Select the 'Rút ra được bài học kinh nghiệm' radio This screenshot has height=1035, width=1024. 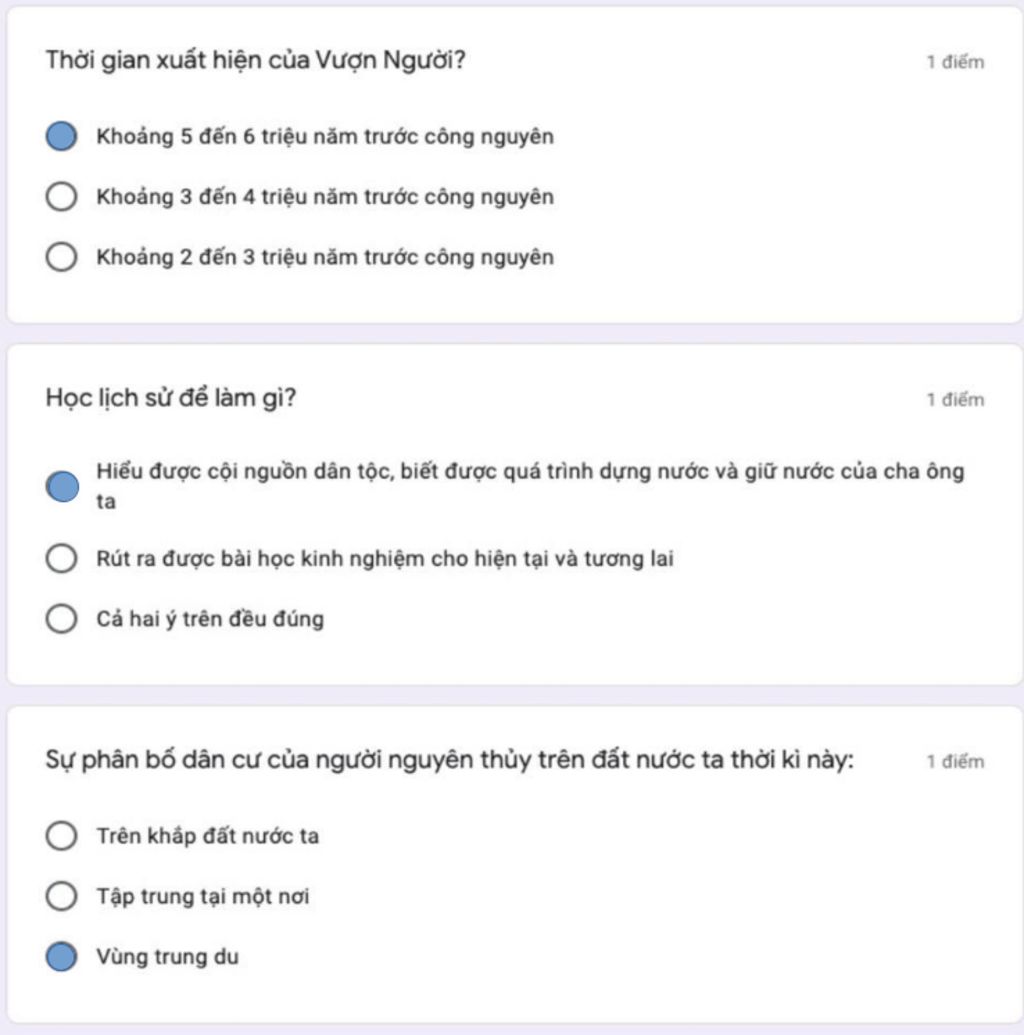click(62, 559)
